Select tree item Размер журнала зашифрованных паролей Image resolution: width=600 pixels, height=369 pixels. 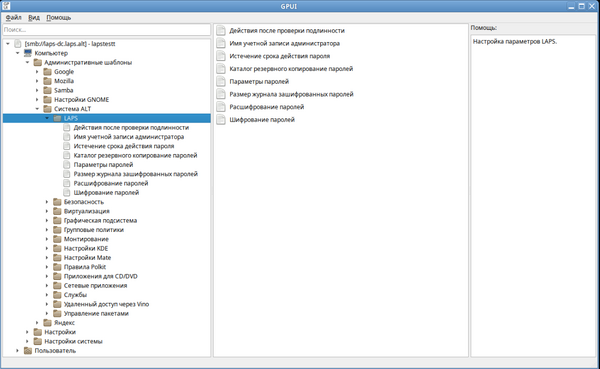[135, 174]
